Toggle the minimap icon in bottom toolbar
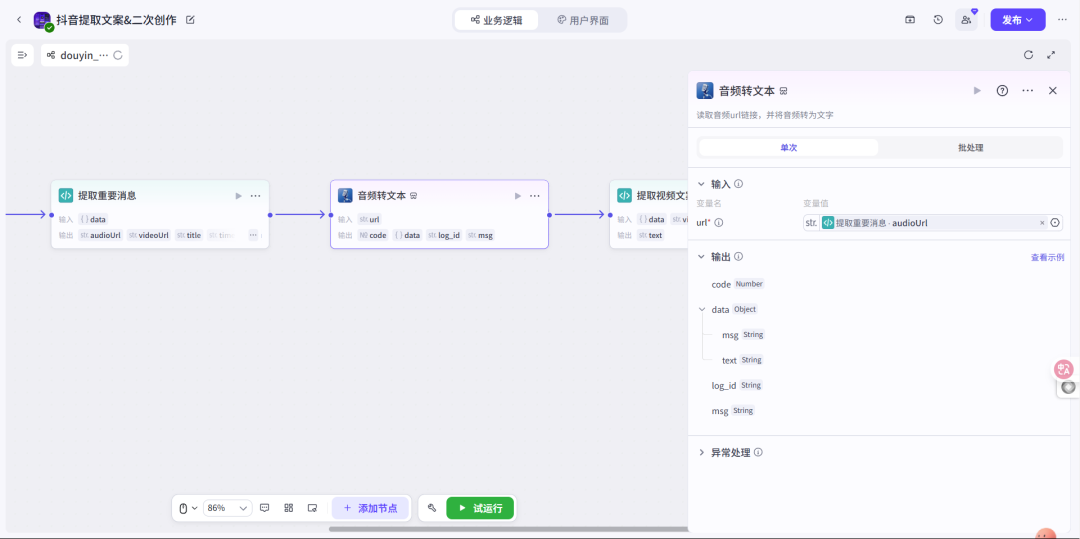 pyautogui.click(x=312, y=508)
